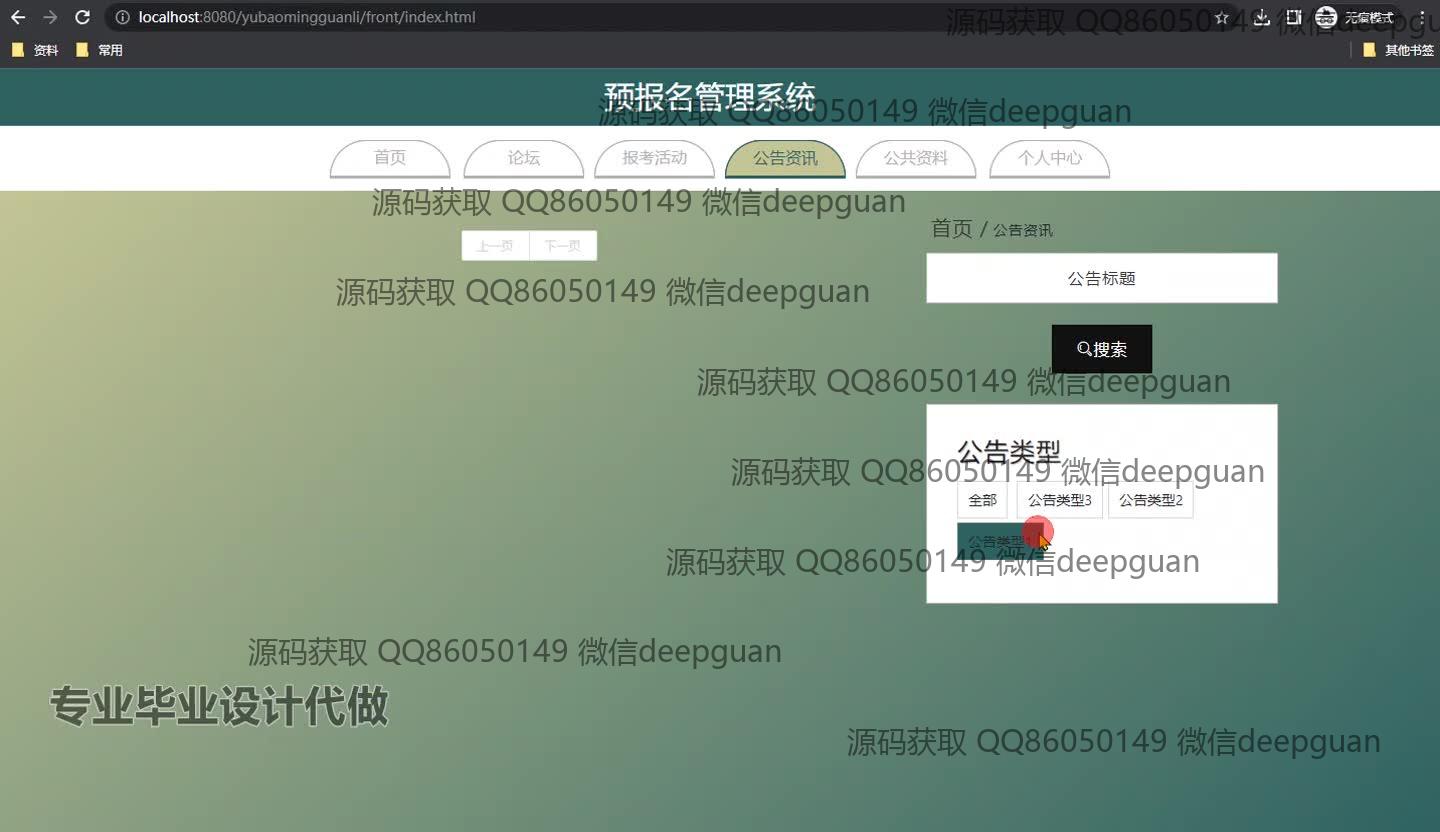Image resolution: width=1440 pixels, height=832 pixels.
Task: Click the incognito mode (无痕模式) icon
Action: (x=1326, y=17)
